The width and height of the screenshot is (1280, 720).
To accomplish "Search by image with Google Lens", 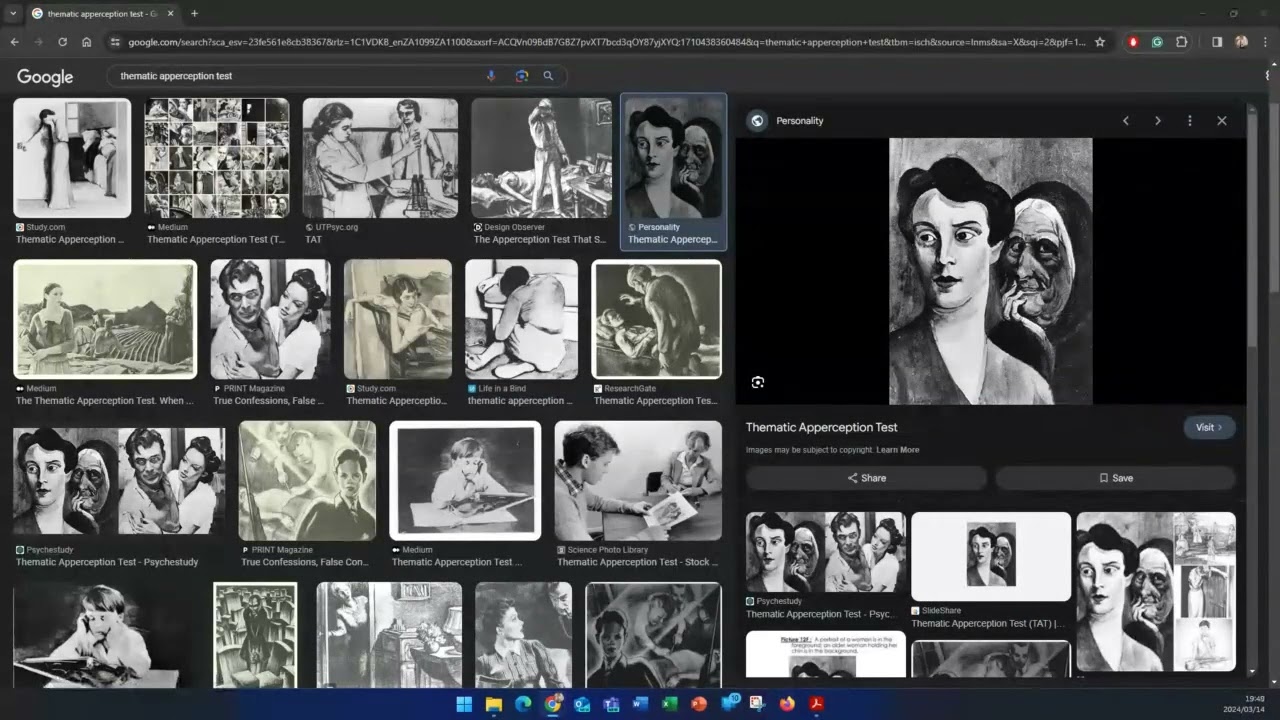I will [521, 76].
